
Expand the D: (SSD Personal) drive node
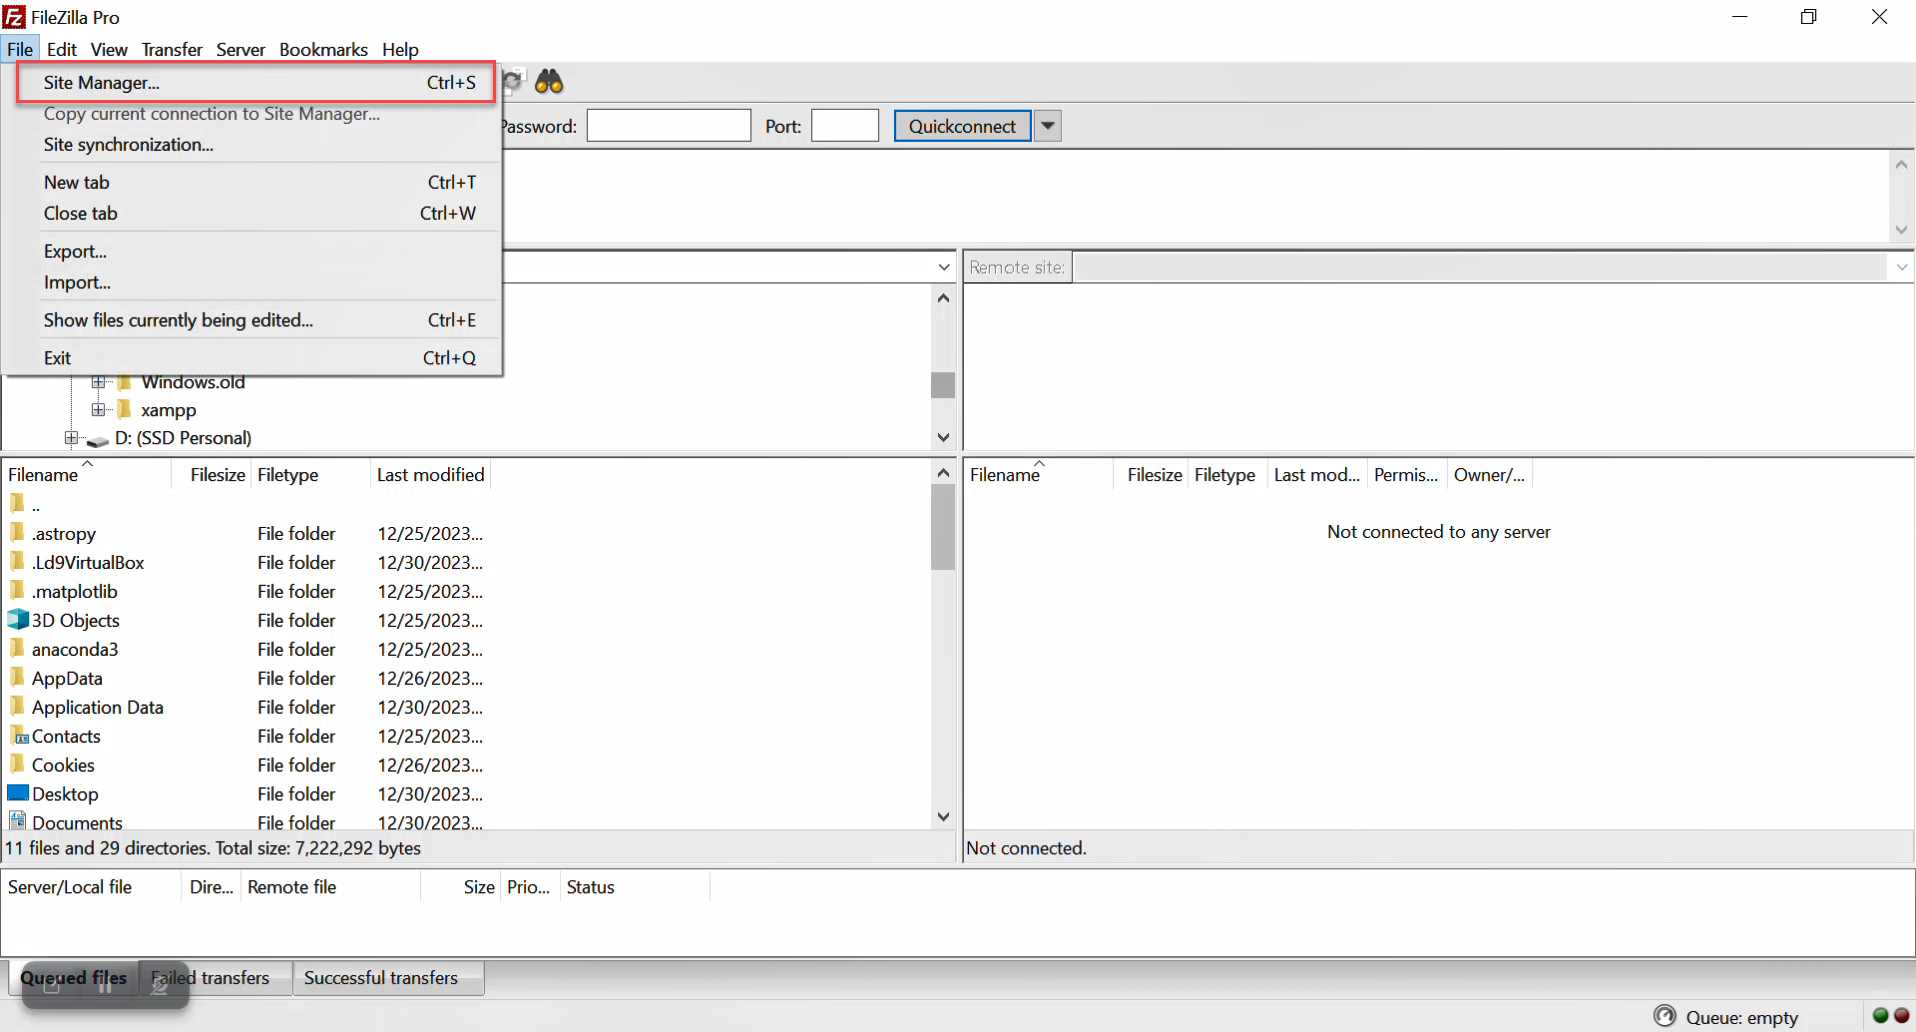[x=71, y=438]
